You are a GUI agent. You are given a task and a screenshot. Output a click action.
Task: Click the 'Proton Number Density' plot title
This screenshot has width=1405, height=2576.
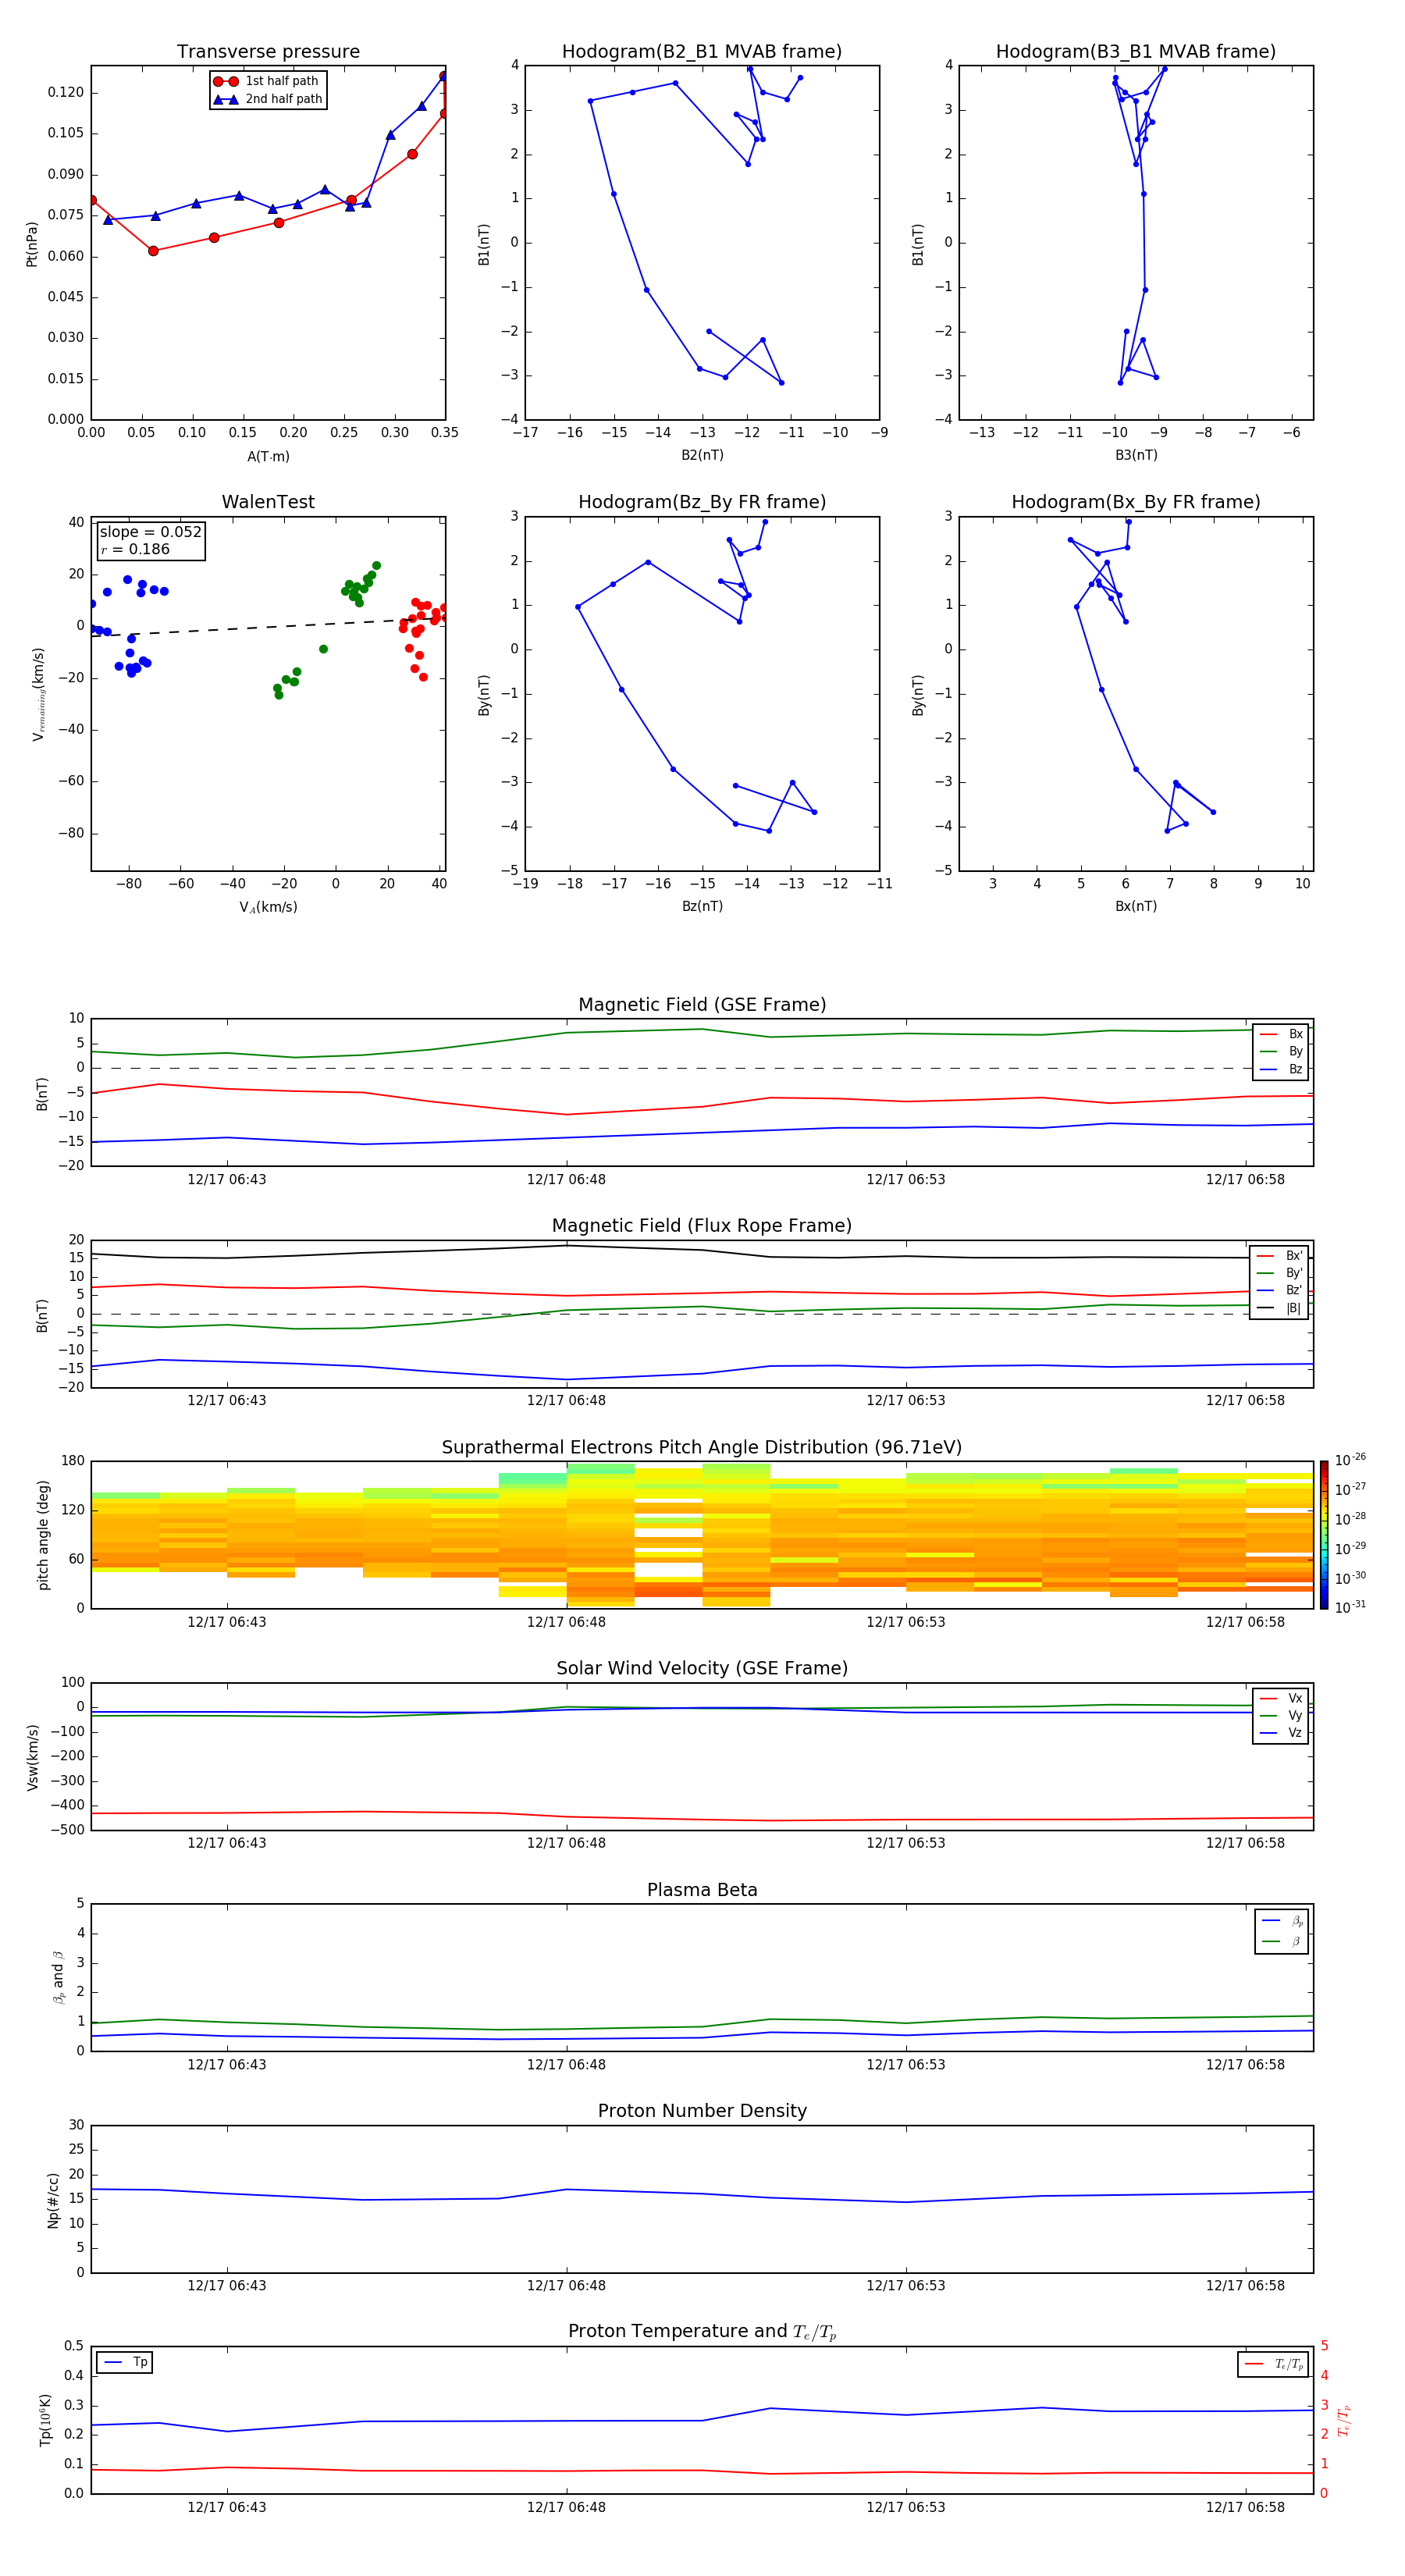702,2111
